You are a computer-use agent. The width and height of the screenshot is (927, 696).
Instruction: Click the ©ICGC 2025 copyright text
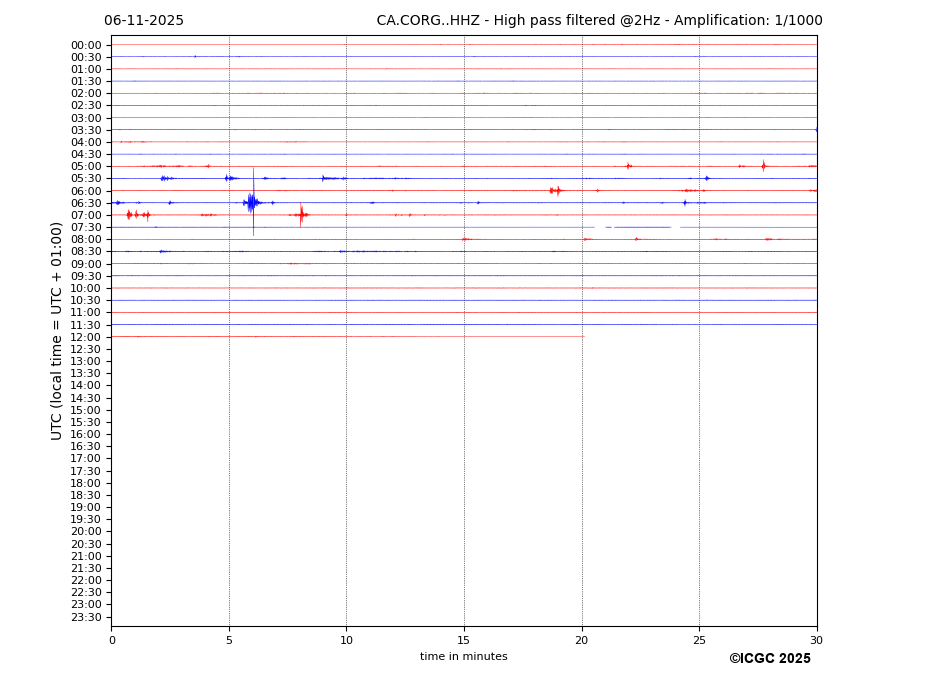tap(769, 659)
